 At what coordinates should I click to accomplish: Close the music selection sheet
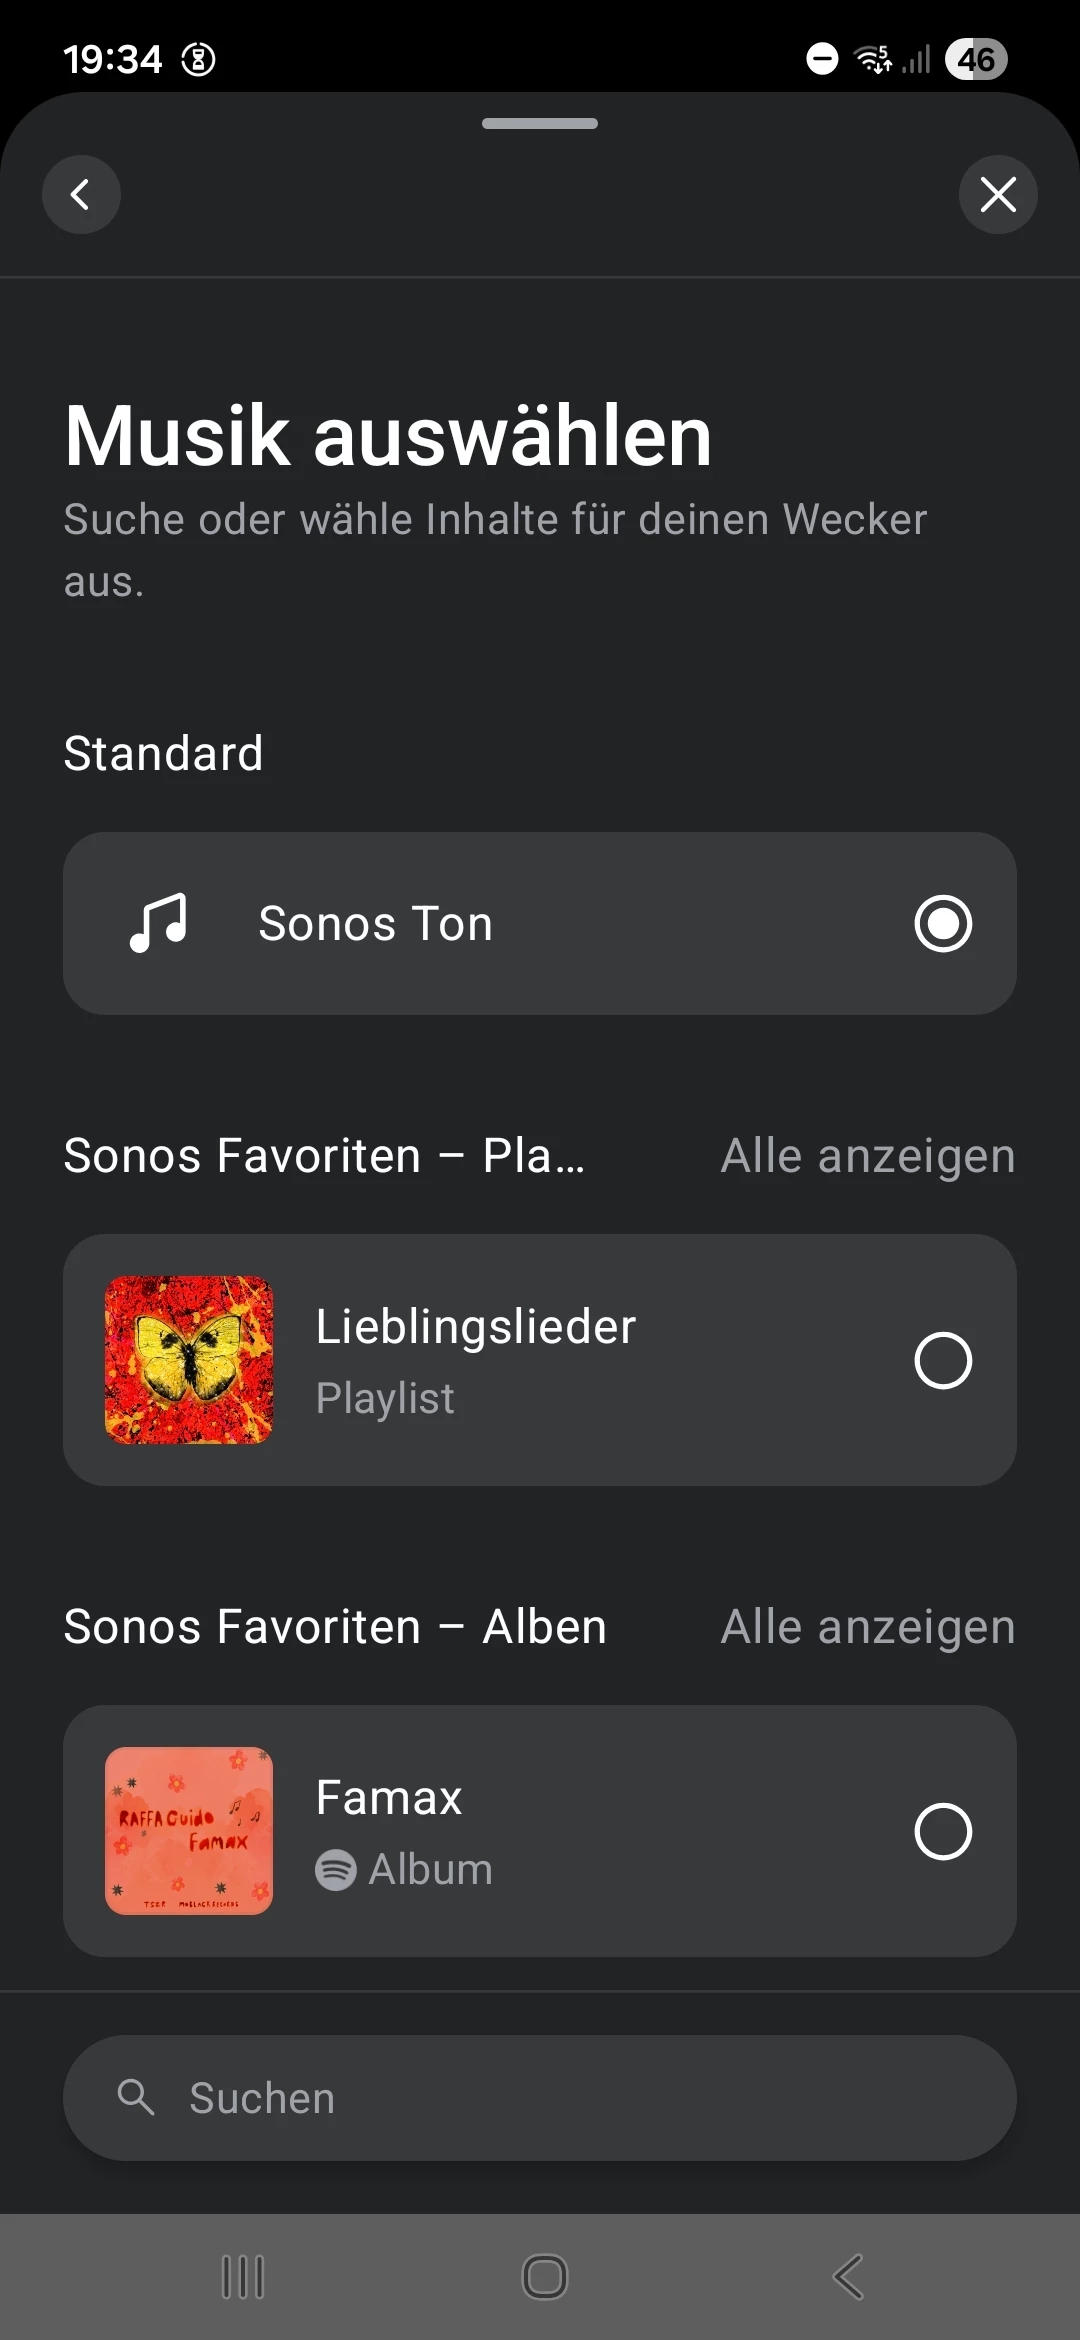click(998, 194)
